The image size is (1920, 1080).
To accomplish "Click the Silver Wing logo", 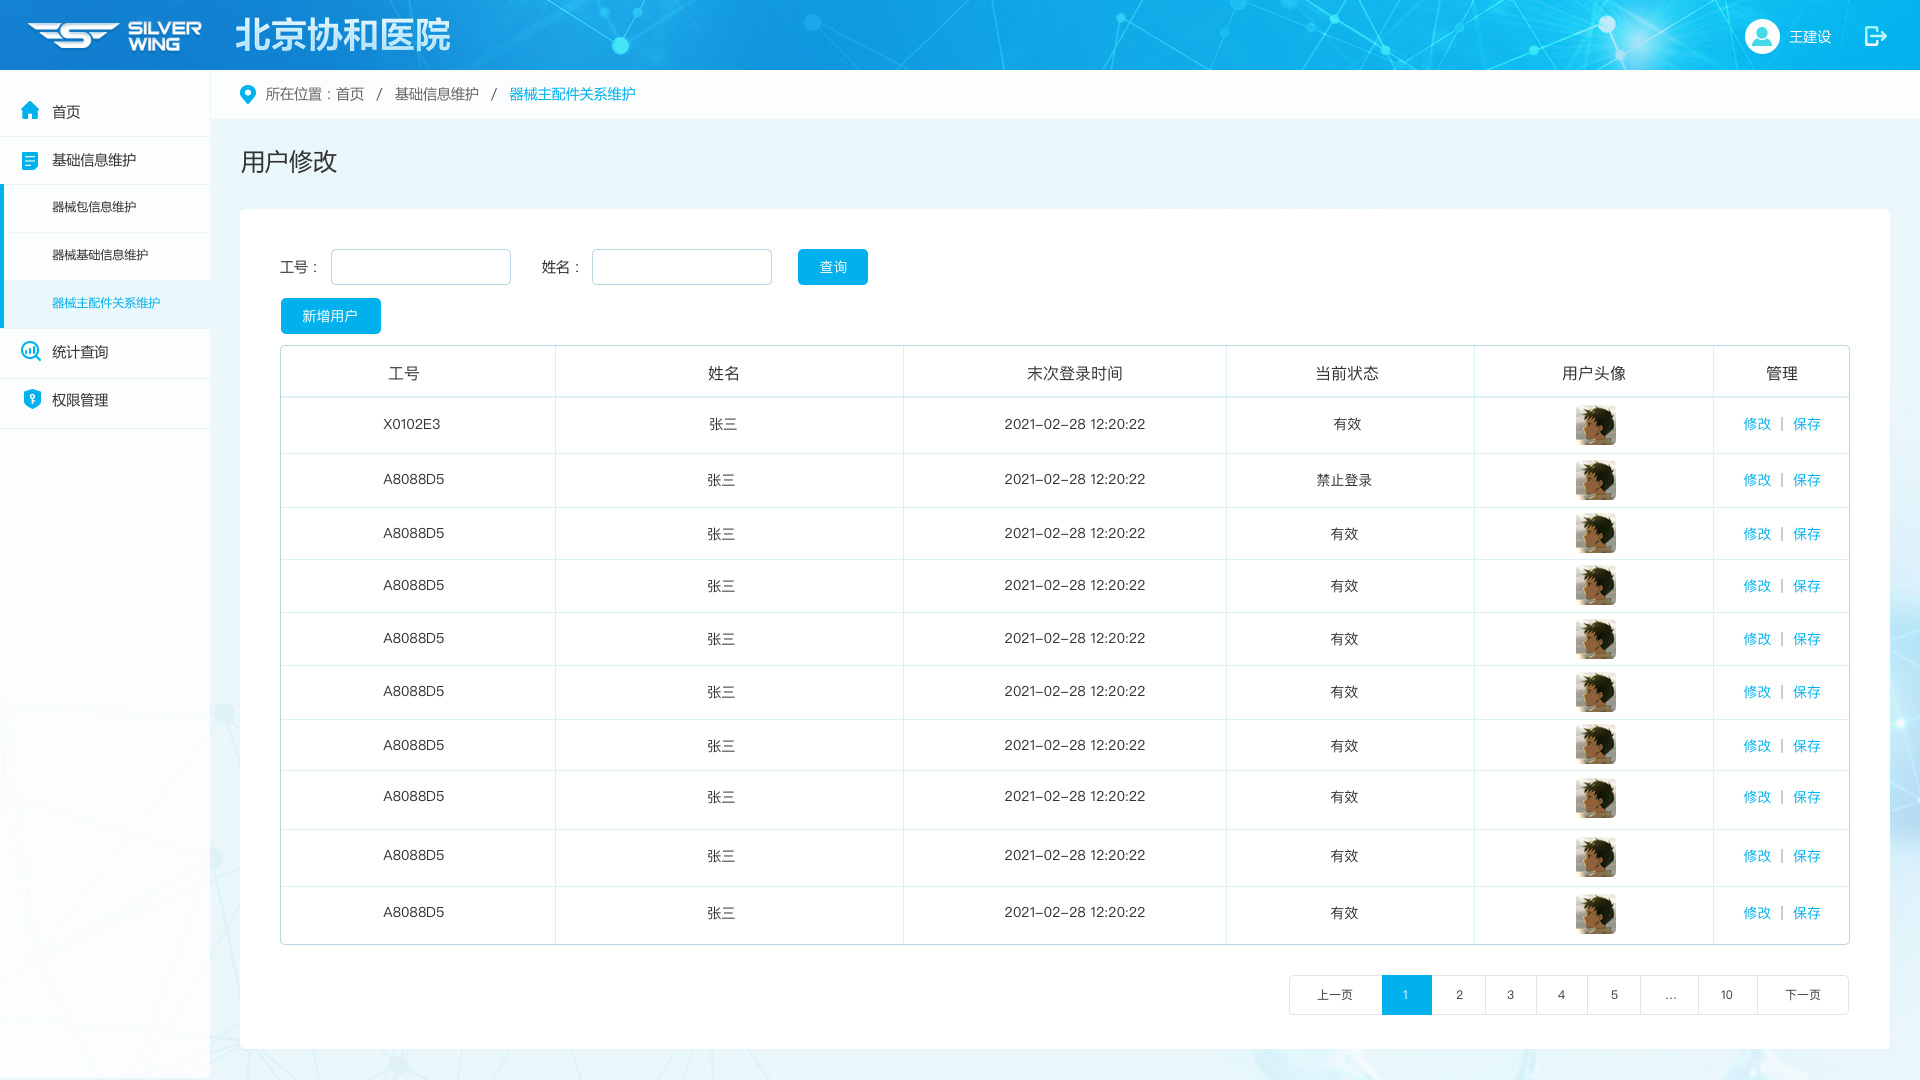I will point(115,35).
